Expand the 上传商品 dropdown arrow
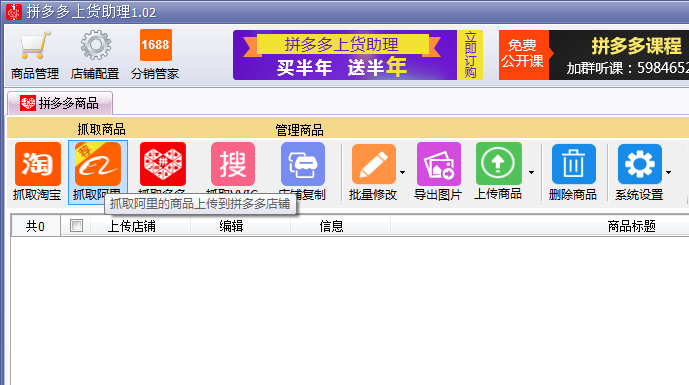 point(531,172)
